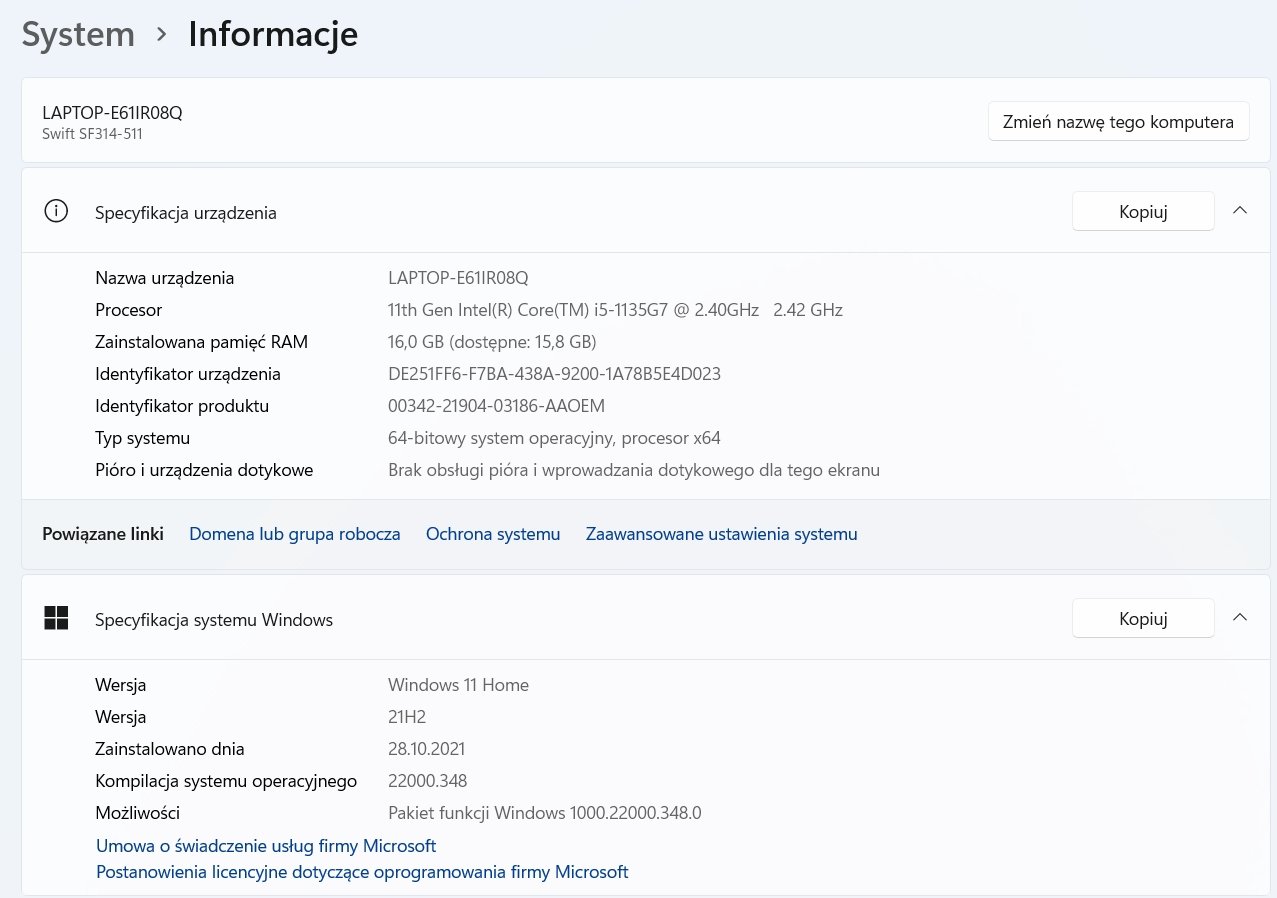The image size is (1277, 898).
Task: Select the Brak obsługi pióra value
Action: pos(634,470)
